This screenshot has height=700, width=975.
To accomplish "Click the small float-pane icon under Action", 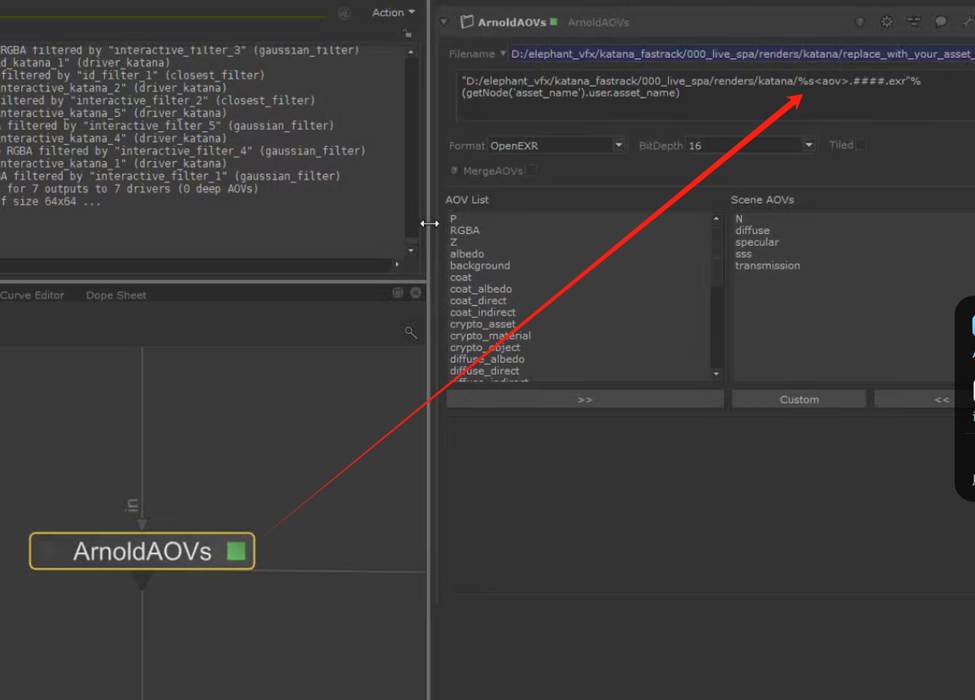I will [x=407, y=33].
